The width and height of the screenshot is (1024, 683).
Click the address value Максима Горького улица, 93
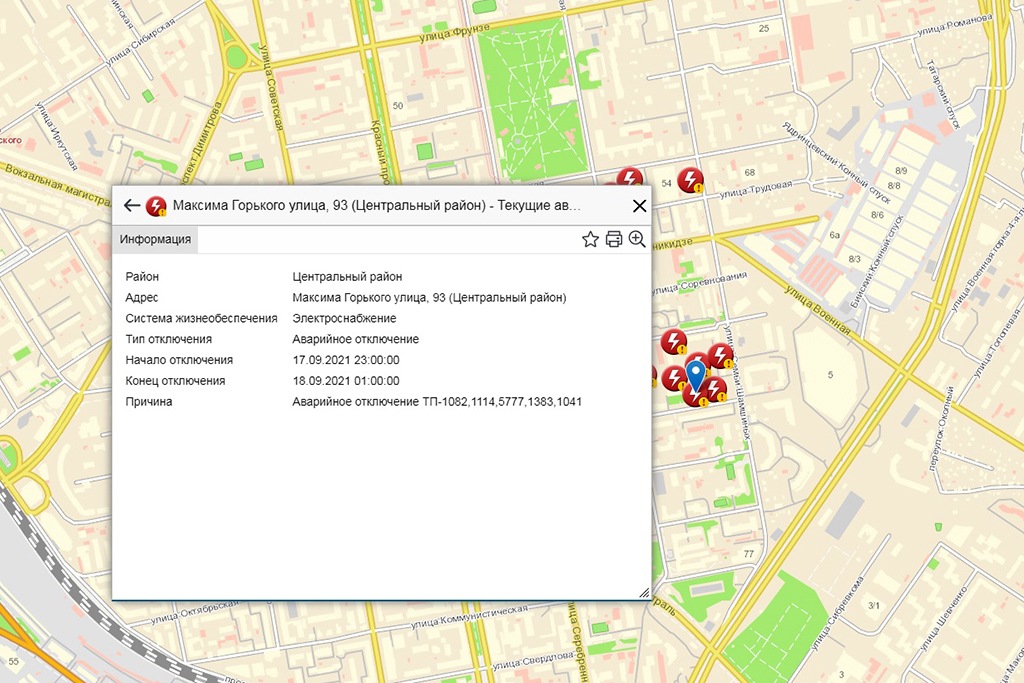point(429,297)
